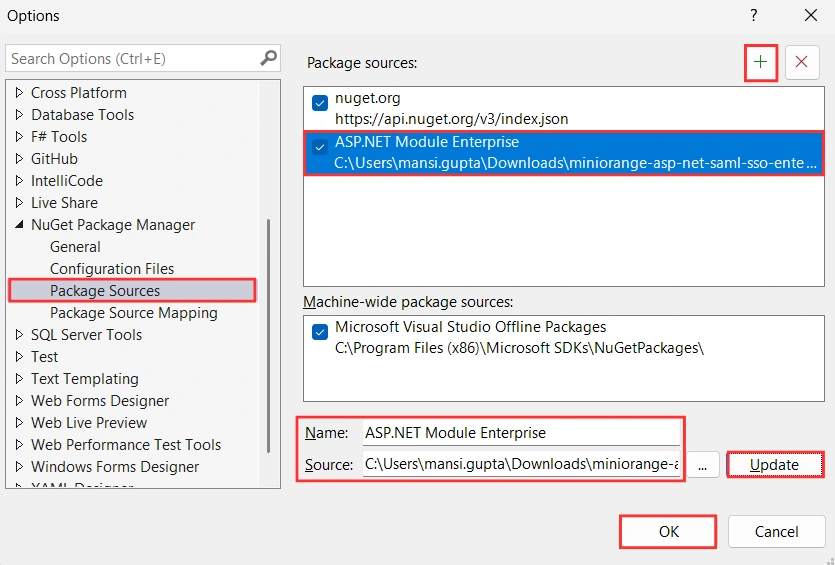The width and height of the screenshot is (835, 565).
Task: Expand the Web Forms Designer node
Action: point(19,400)
